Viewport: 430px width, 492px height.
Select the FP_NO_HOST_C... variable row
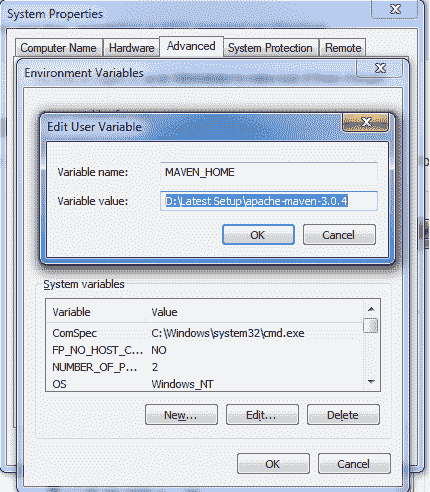[204, 350]
